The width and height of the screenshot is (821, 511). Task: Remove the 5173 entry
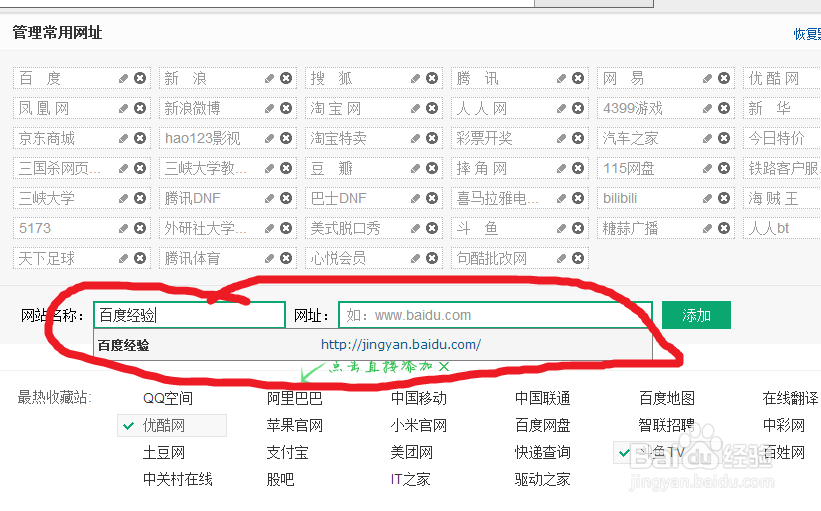(140, 228)
